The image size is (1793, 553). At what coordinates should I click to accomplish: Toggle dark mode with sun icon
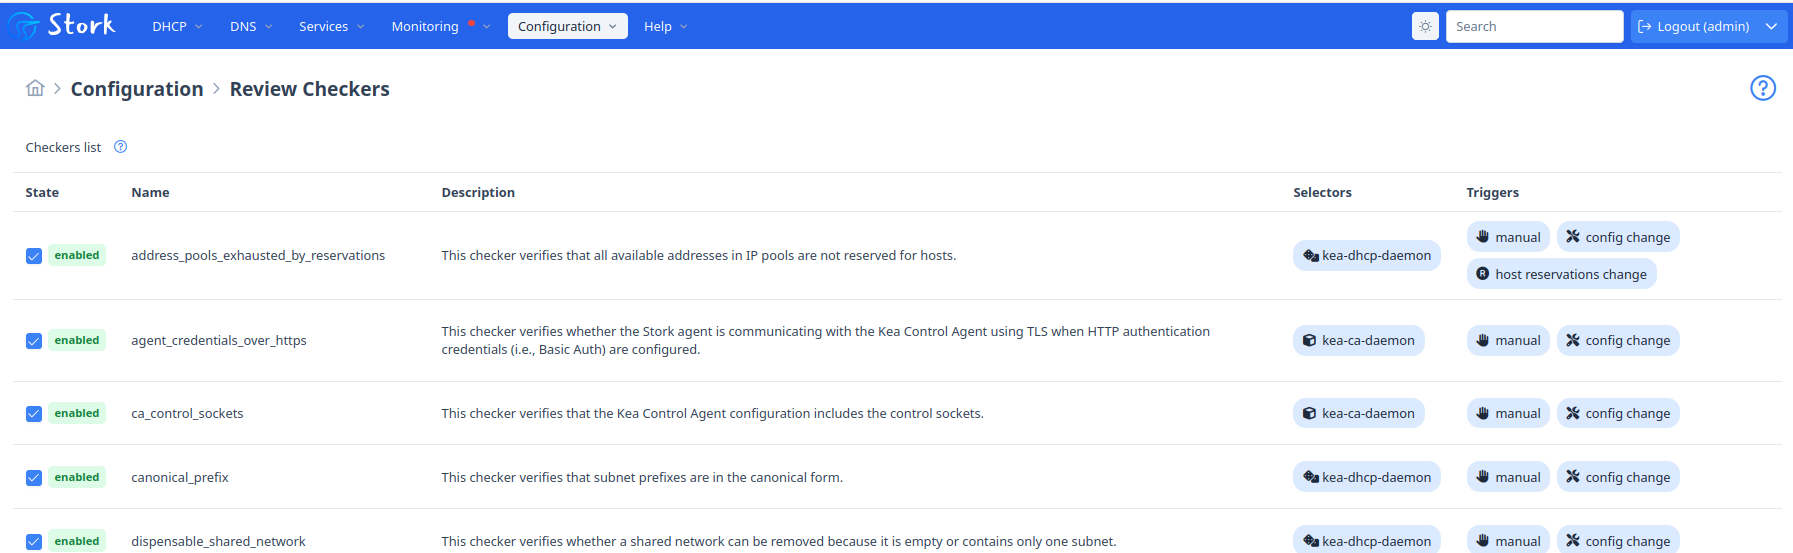pos(1425,26)
